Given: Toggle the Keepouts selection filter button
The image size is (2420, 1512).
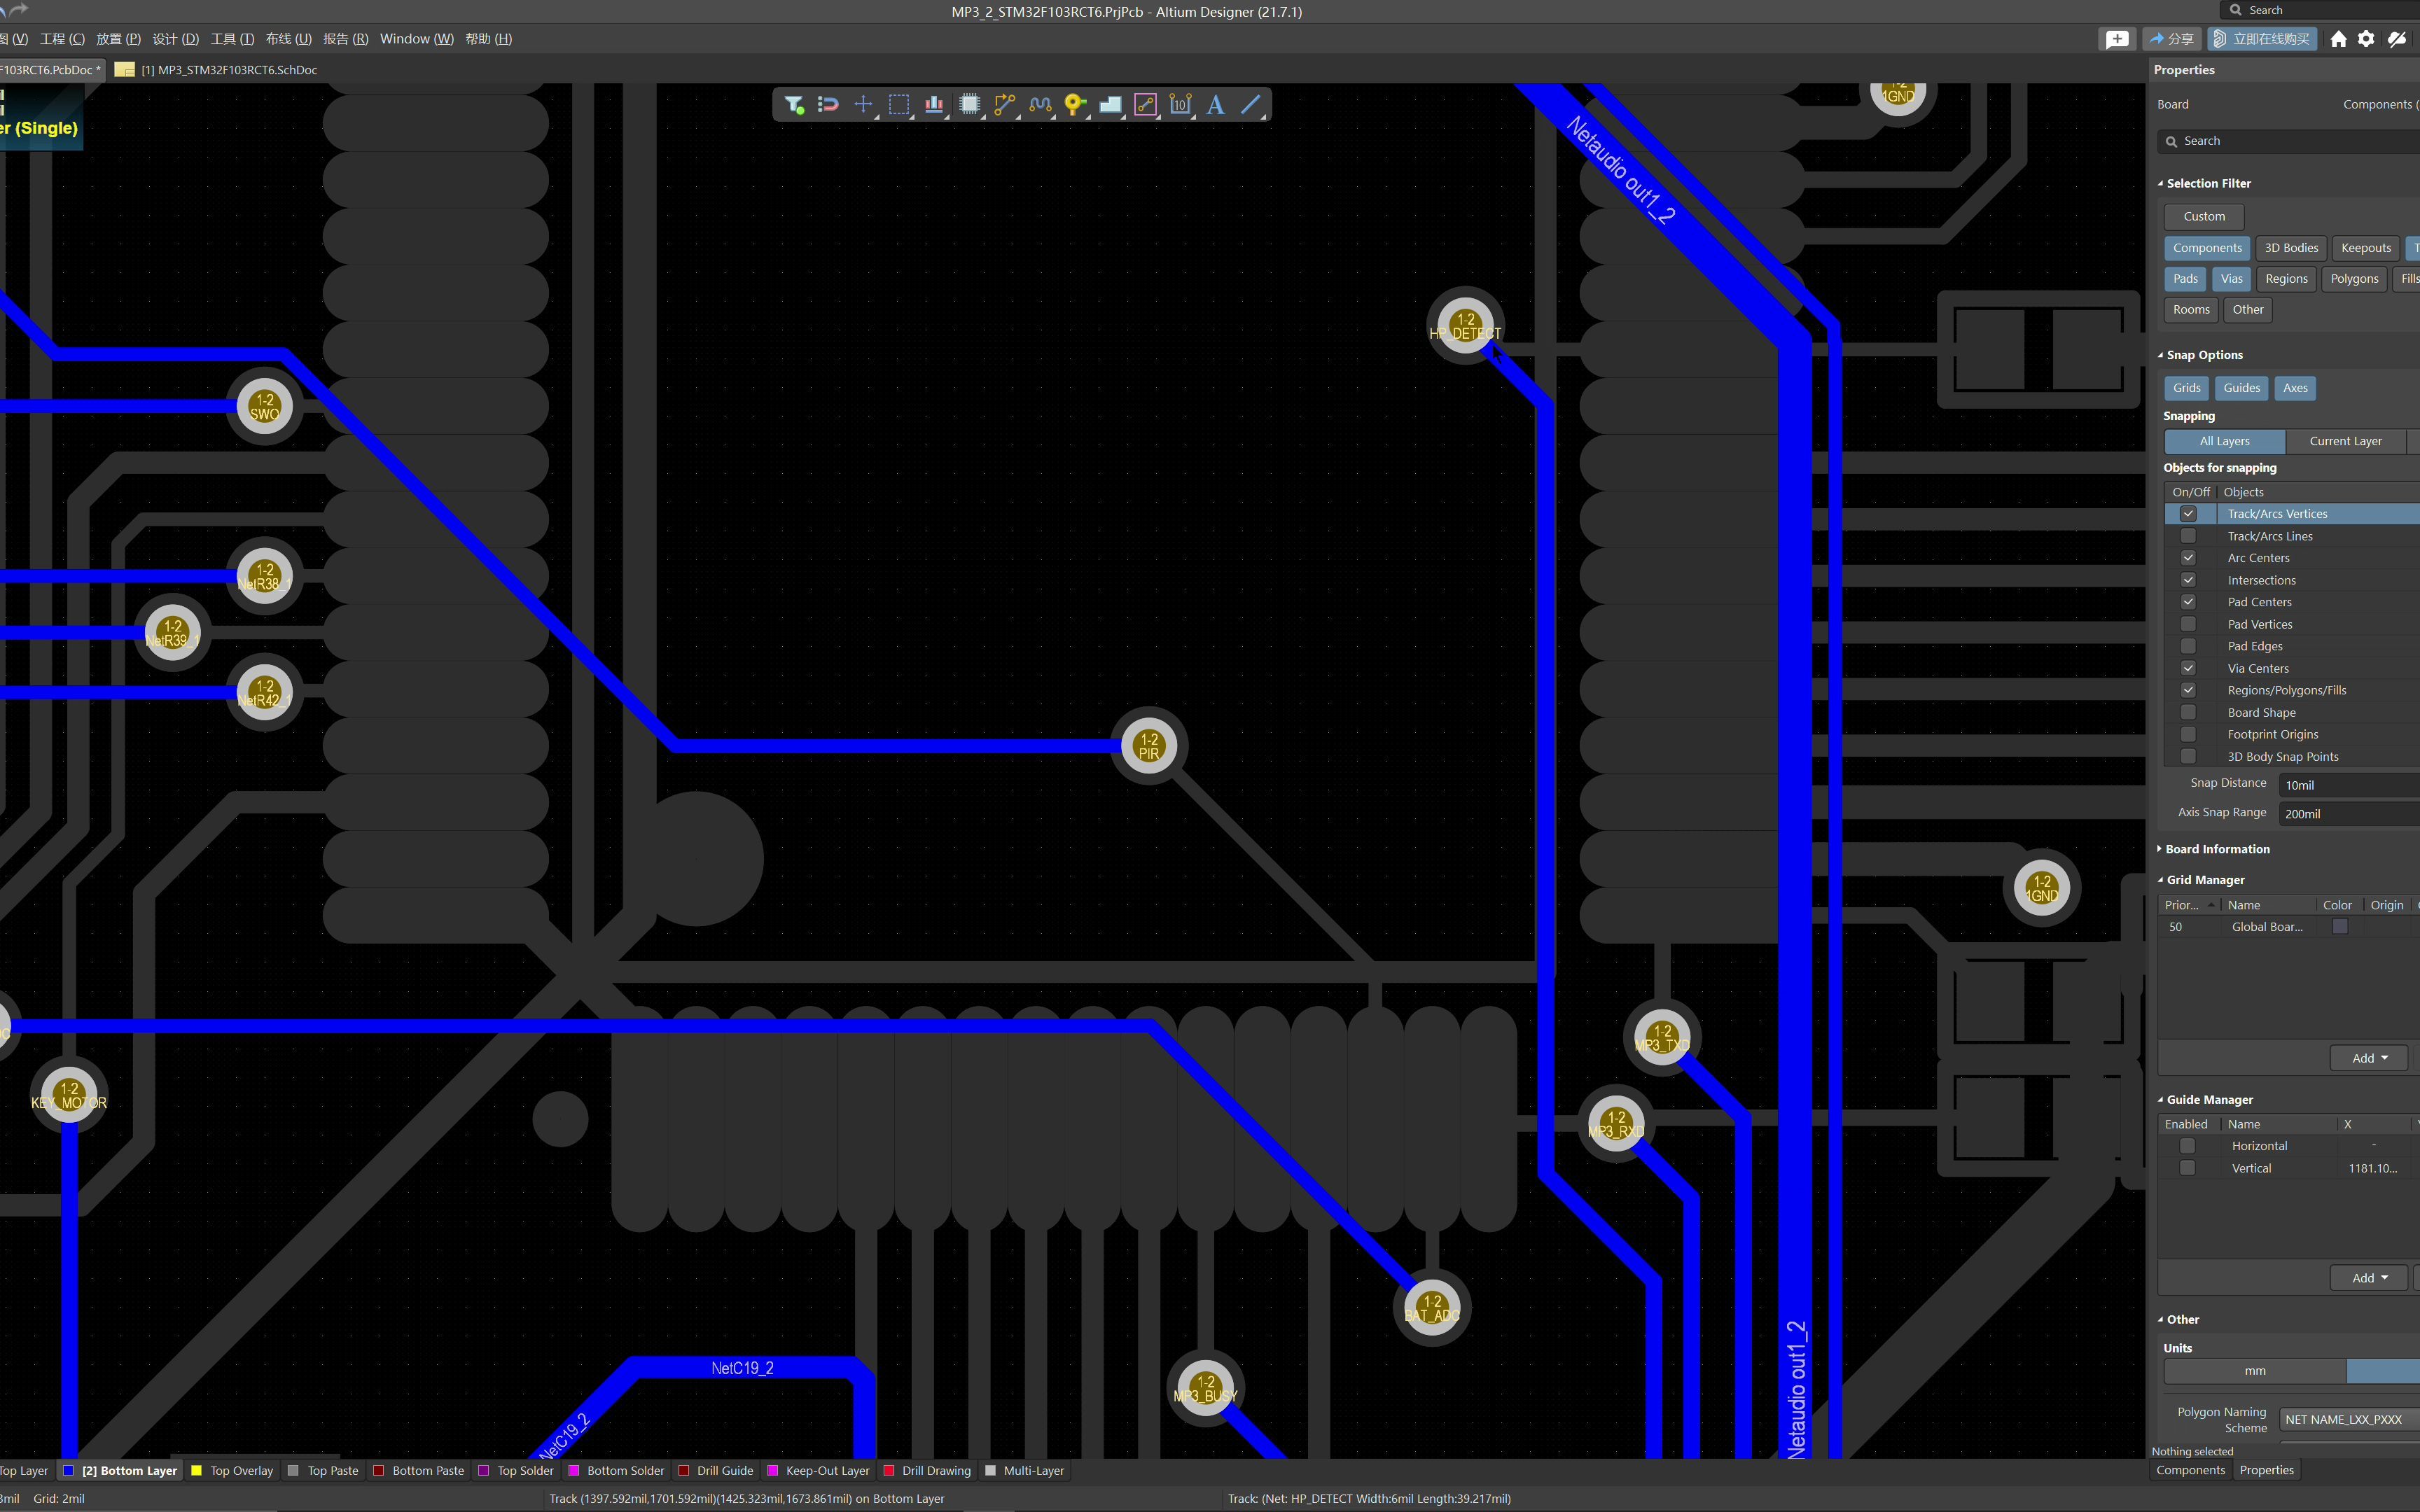Looking at the screenshot, I should pyautogui.click(x=2365, y=248).
